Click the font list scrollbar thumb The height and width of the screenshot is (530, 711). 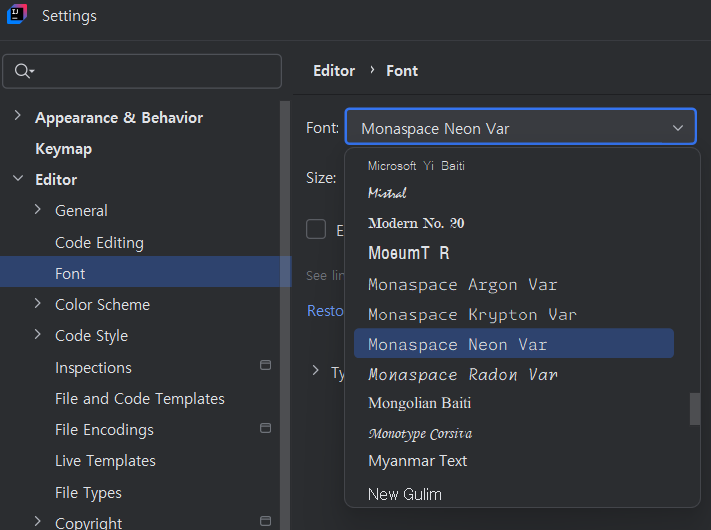[695, 409]
